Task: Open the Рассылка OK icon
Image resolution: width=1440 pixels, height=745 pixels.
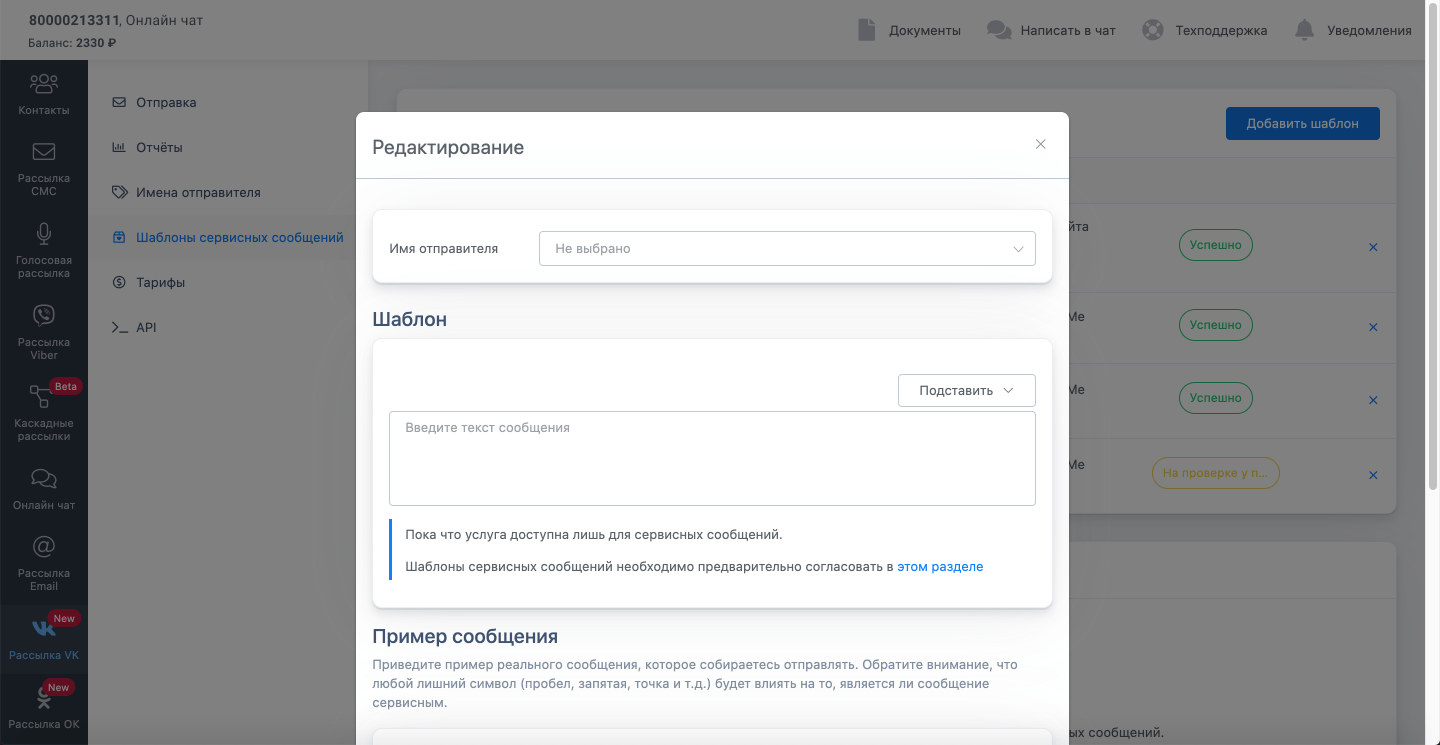Action: (44, 698)
